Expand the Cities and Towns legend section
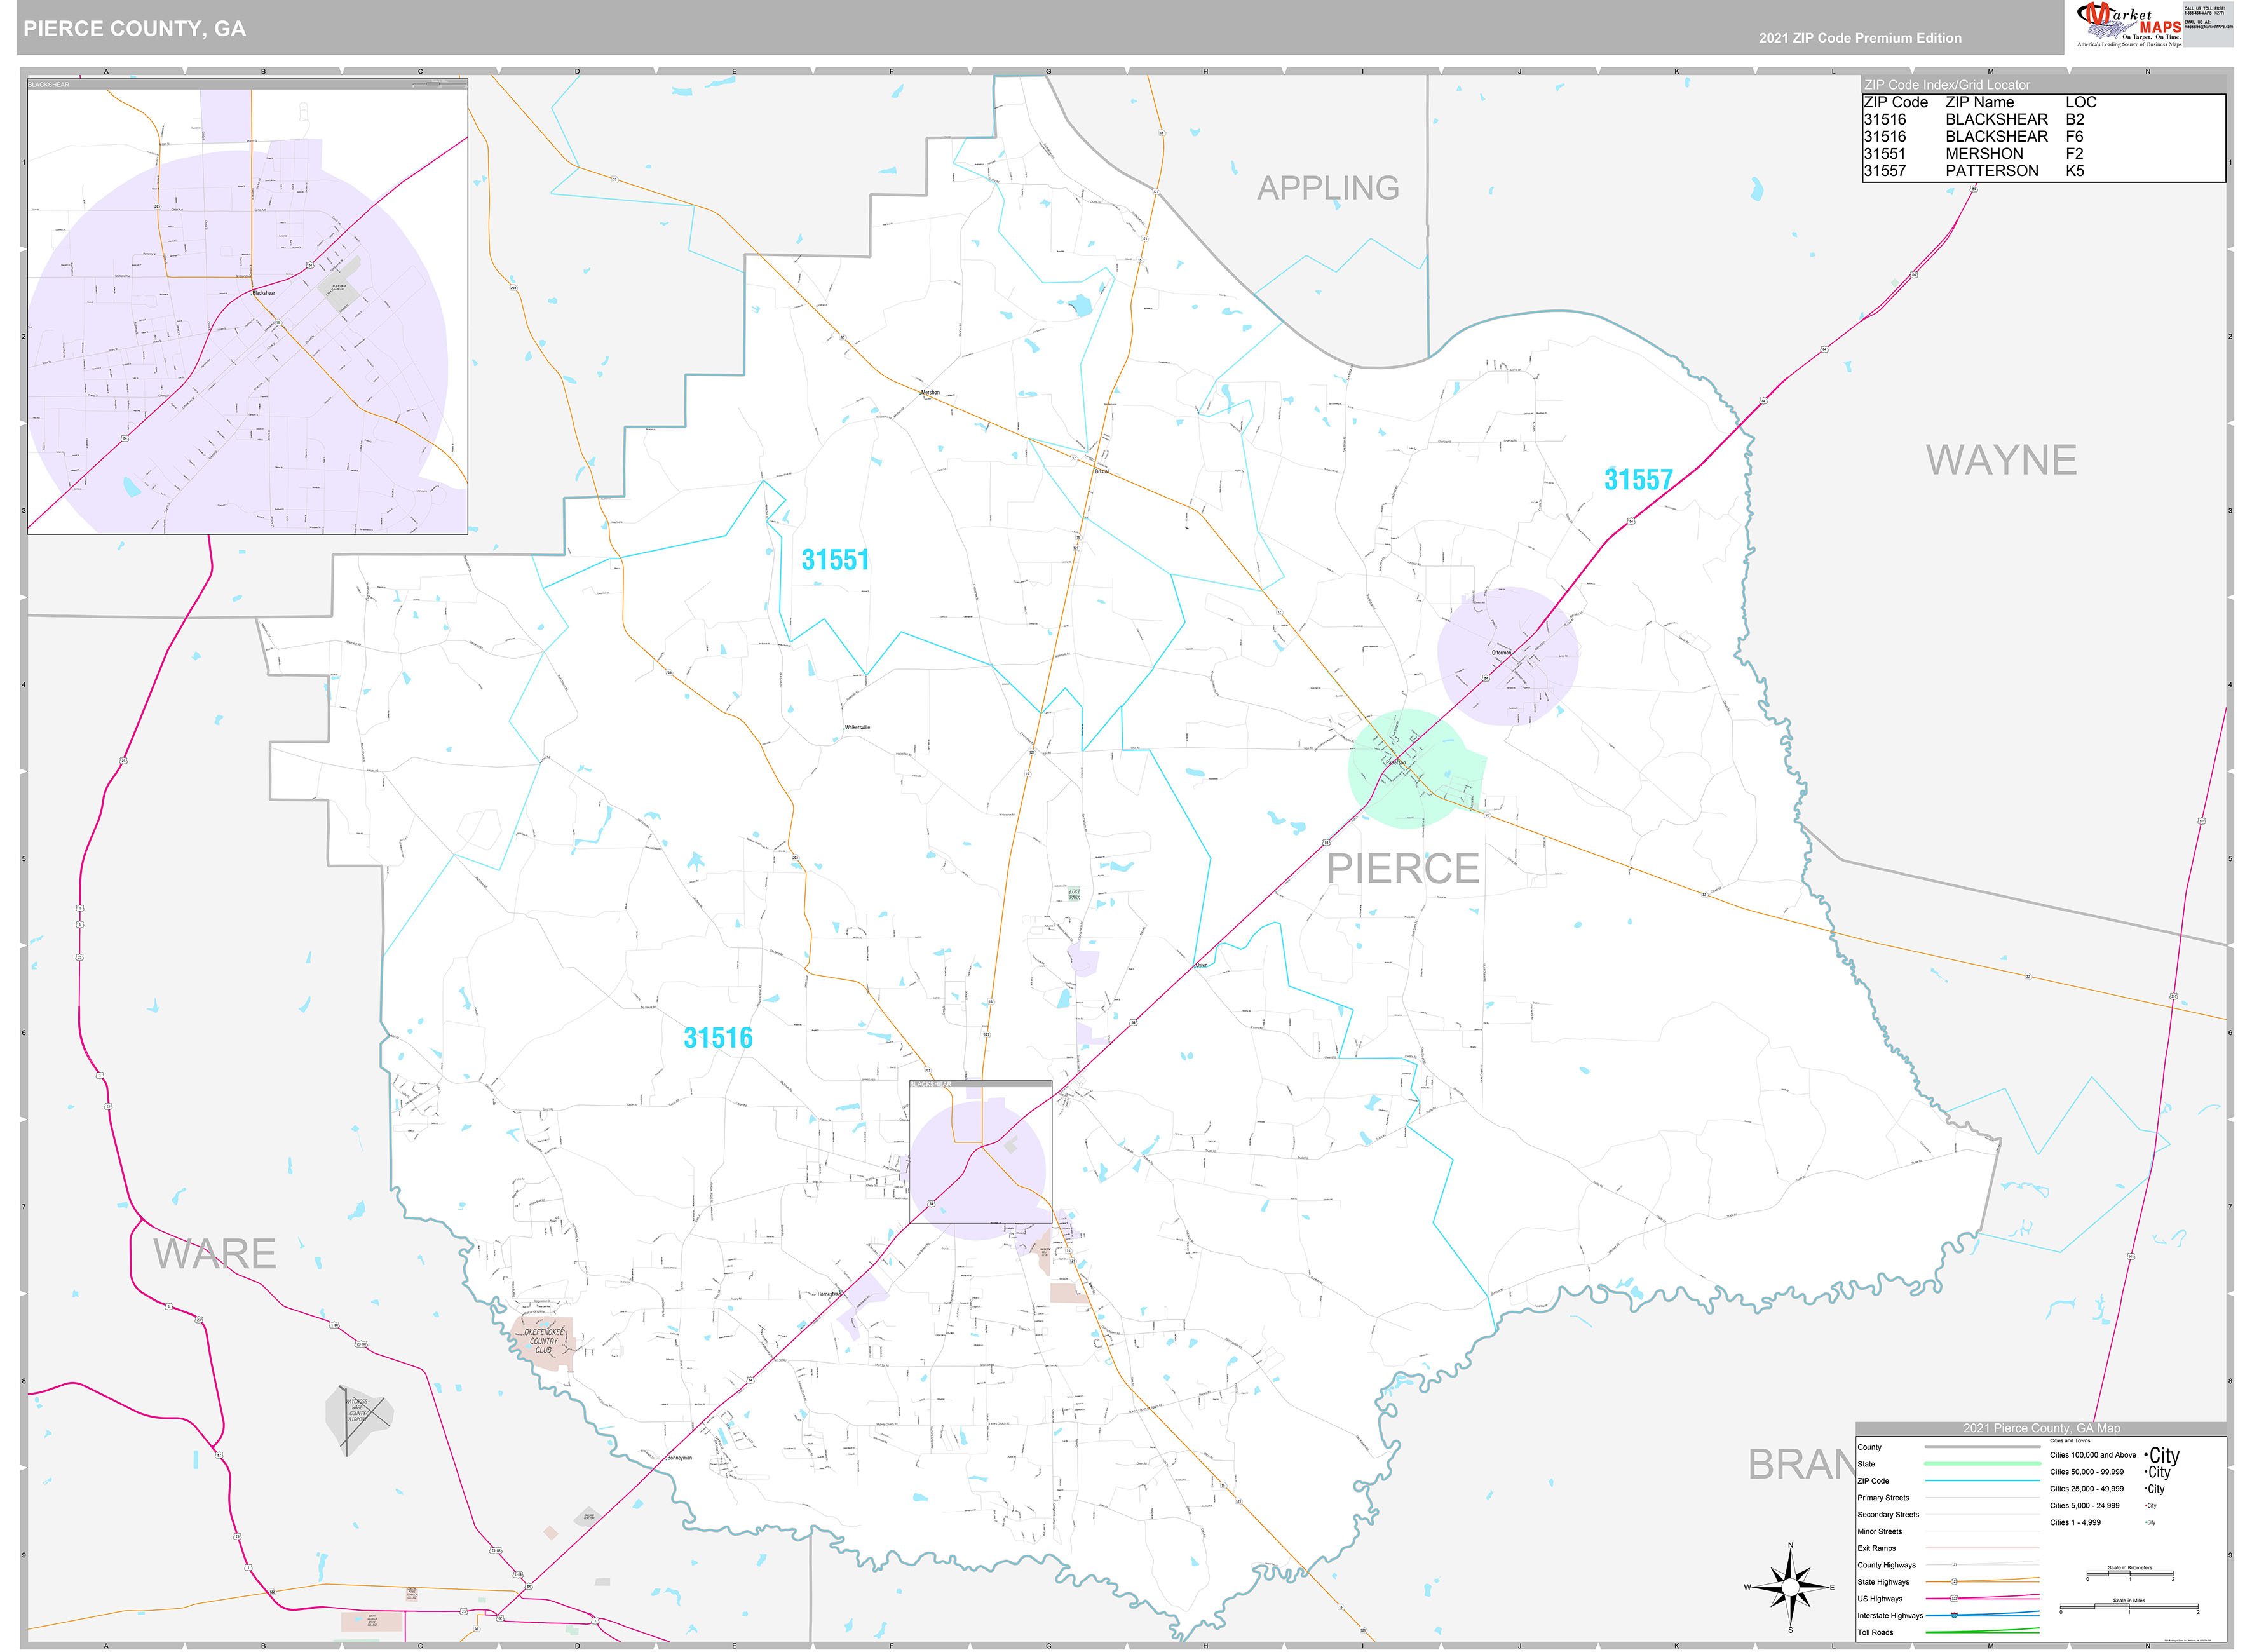This screenshot has height=1652, width=2245. (x=2071, y=1441)
